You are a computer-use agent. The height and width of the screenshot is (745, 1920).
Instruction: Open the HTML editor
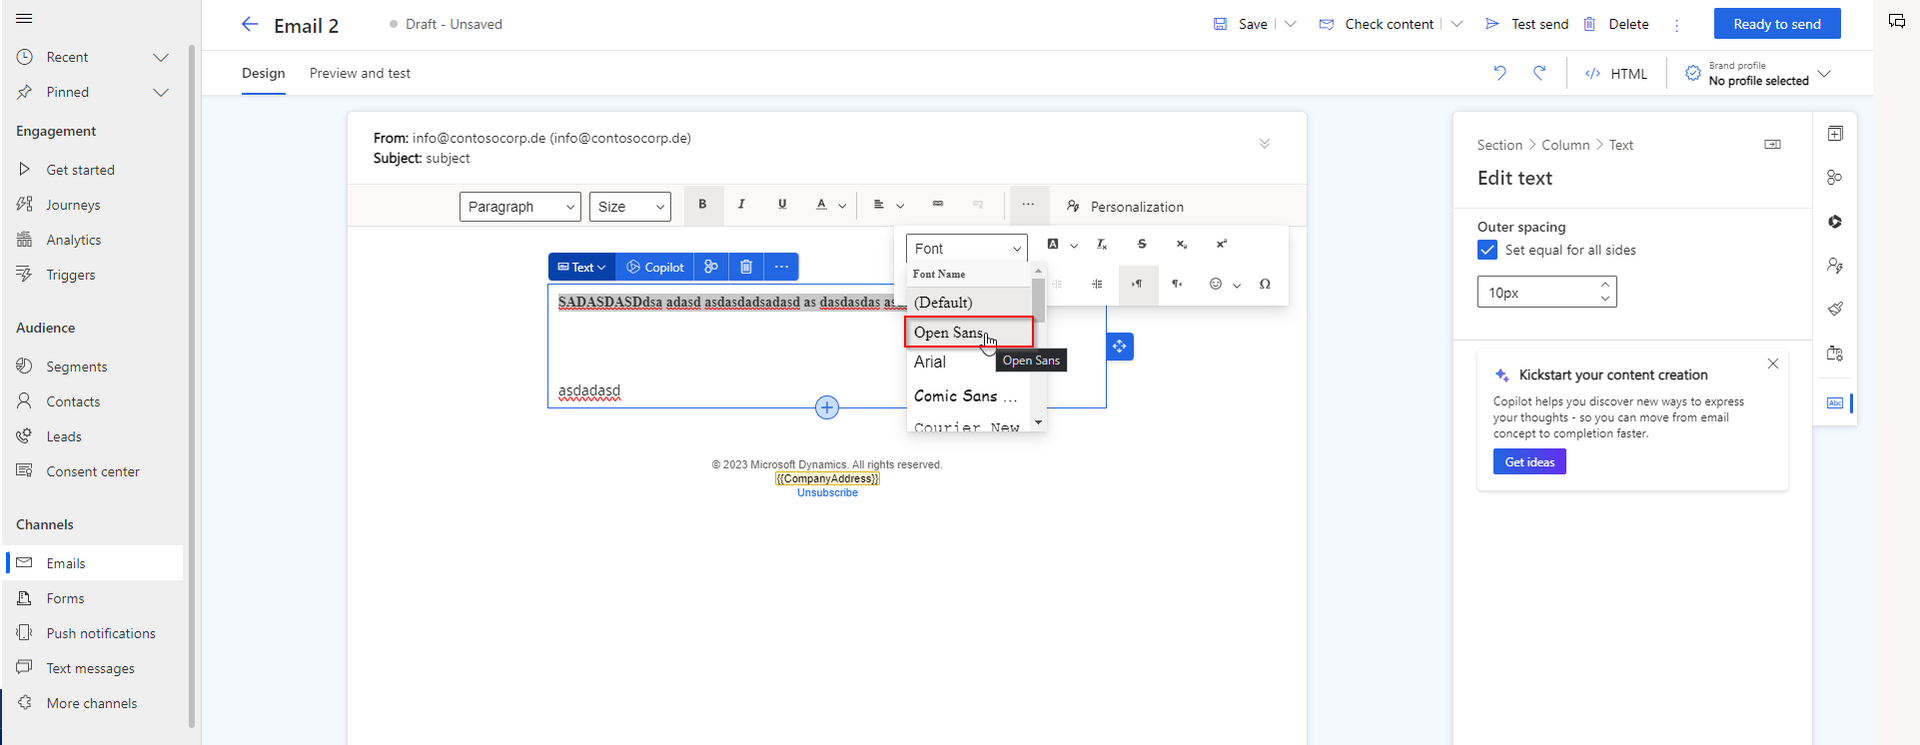(x=1616, y=73)
